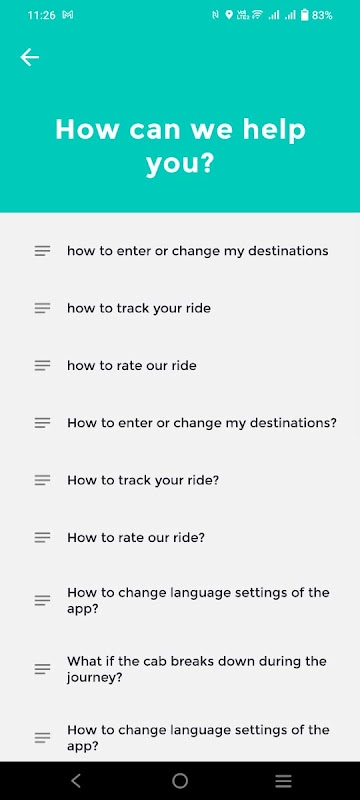360x800 pixels.
Task: Open last 'How to change language settings' entry
Action: [x=180, y=738]
